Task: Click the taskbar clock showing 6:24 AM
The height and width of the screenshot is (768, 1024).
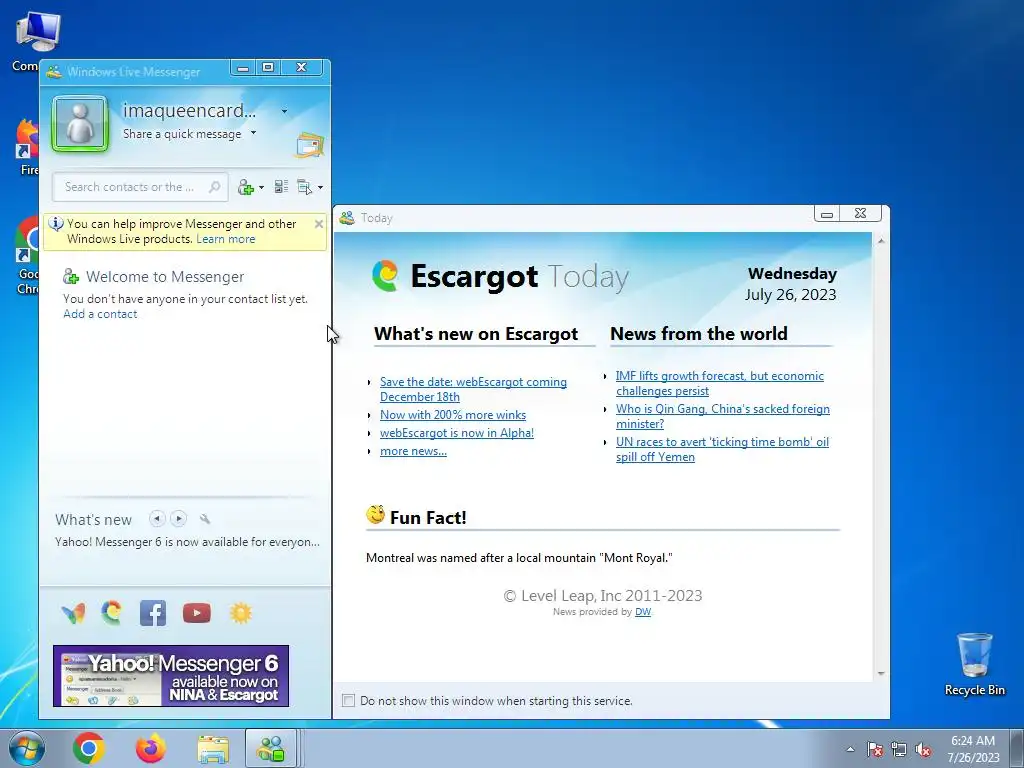Action: pyautogui.click(x=973, y=749)
